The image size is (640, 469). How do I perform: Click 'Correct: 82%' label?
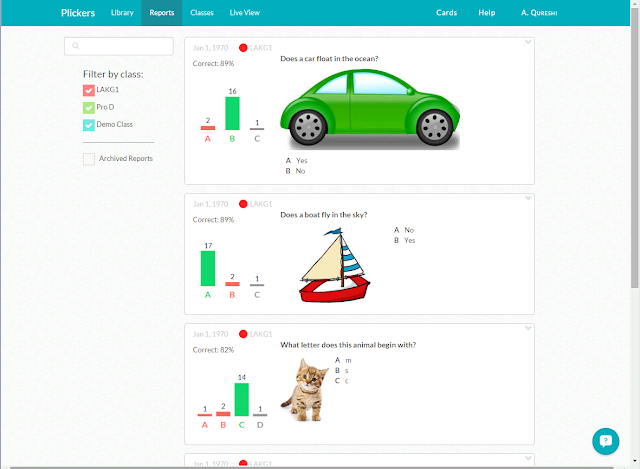[x=213, y=350]
